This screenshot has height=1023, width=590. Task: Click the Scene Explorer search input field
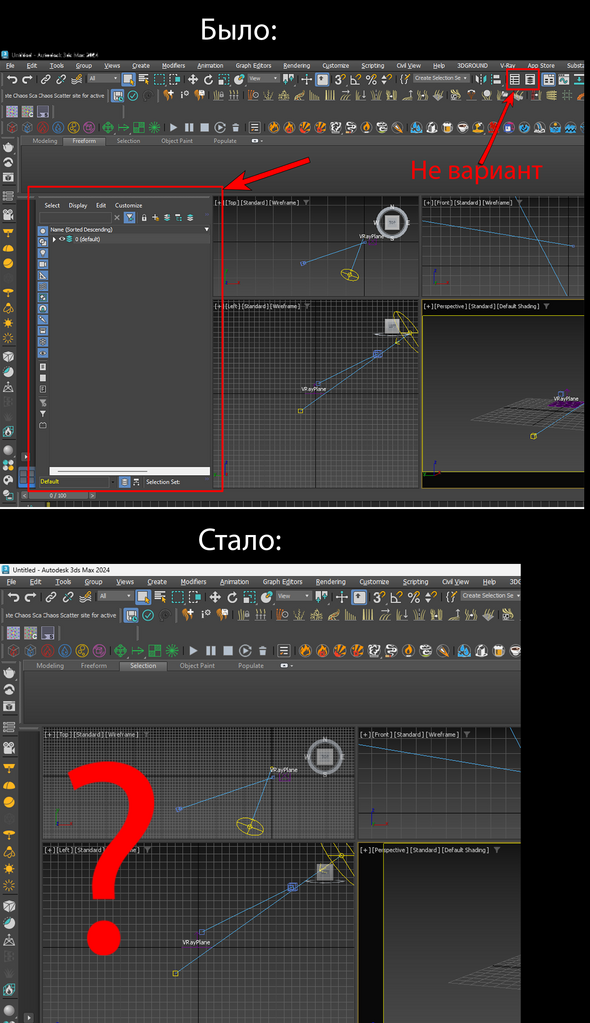(x=75, y=217)
